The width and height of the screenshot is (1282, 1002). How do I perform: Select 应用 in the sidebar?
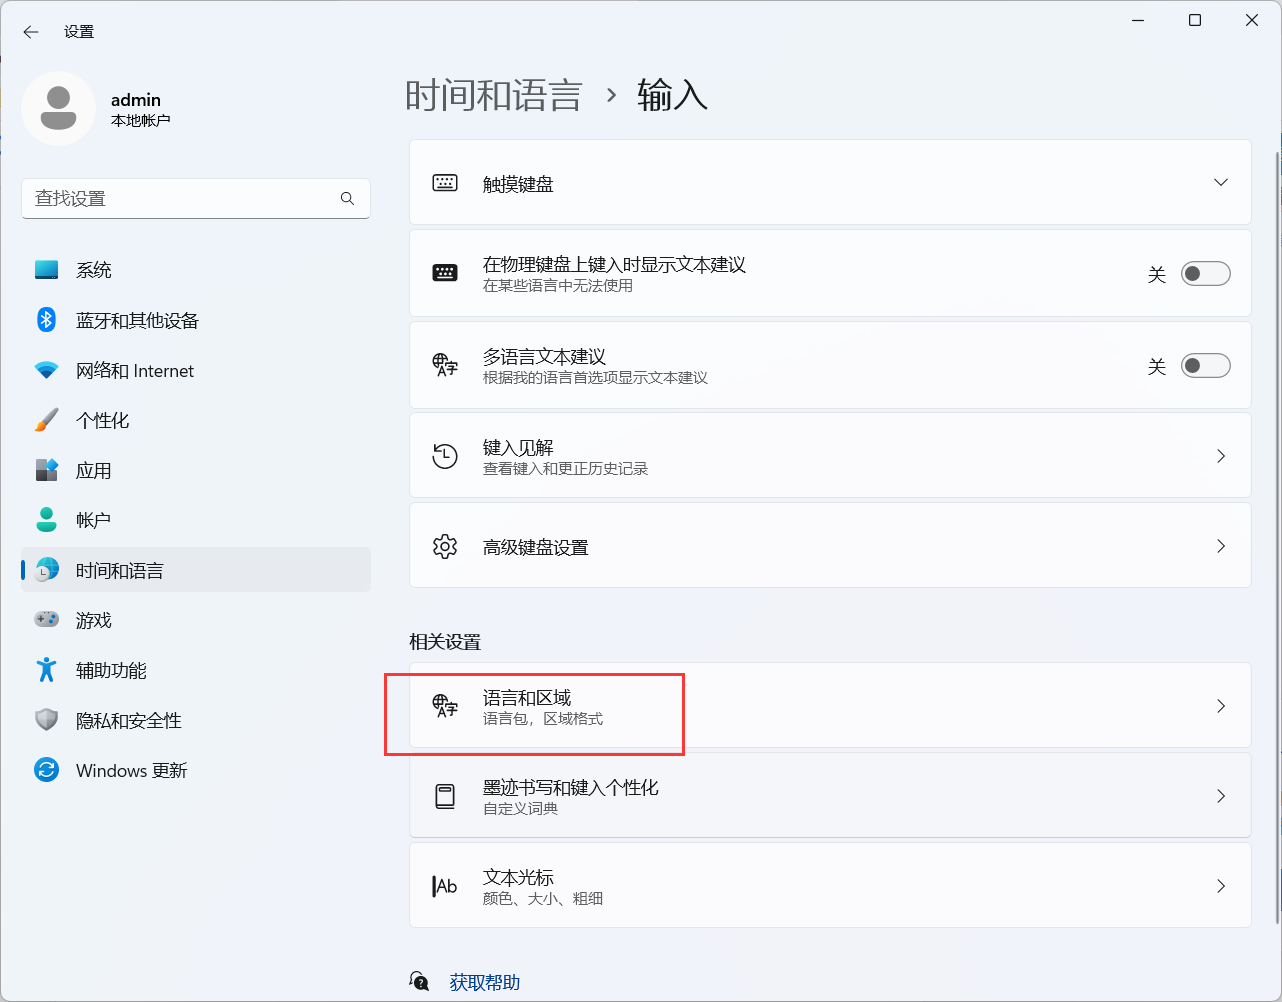click(x=196, y=470)
